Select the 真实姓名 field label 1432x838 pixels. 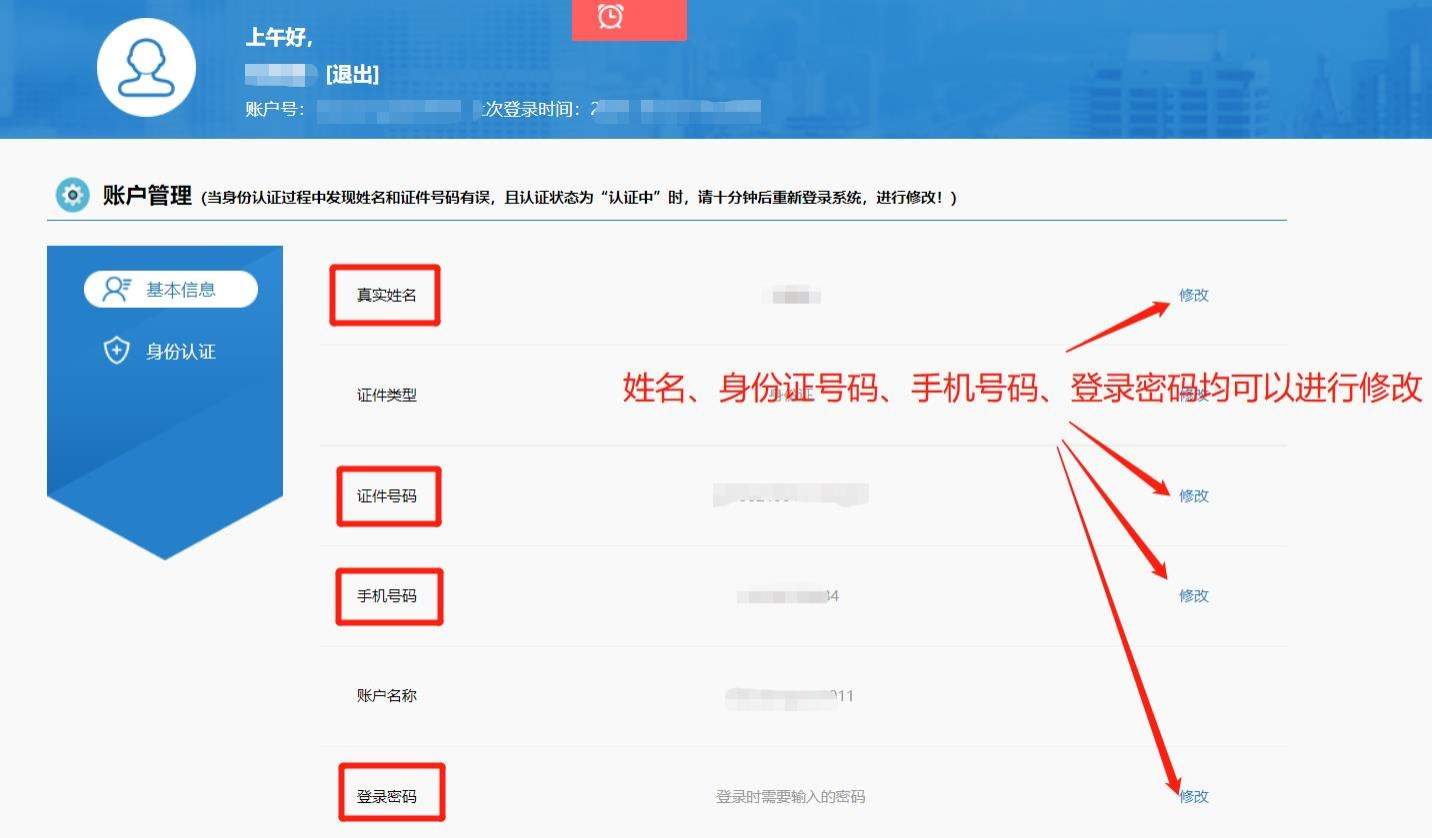[x=386, y=295]
